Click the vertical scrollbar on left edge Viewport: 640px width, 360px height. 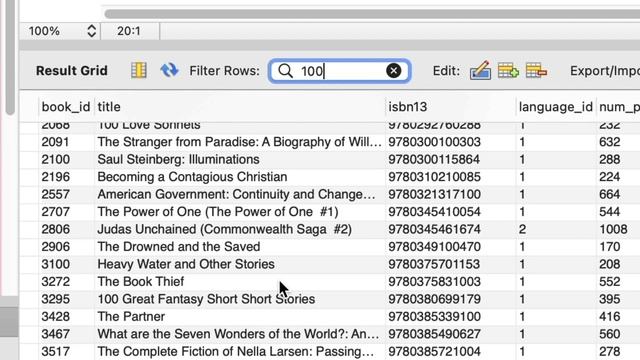(x=10, y=57)
